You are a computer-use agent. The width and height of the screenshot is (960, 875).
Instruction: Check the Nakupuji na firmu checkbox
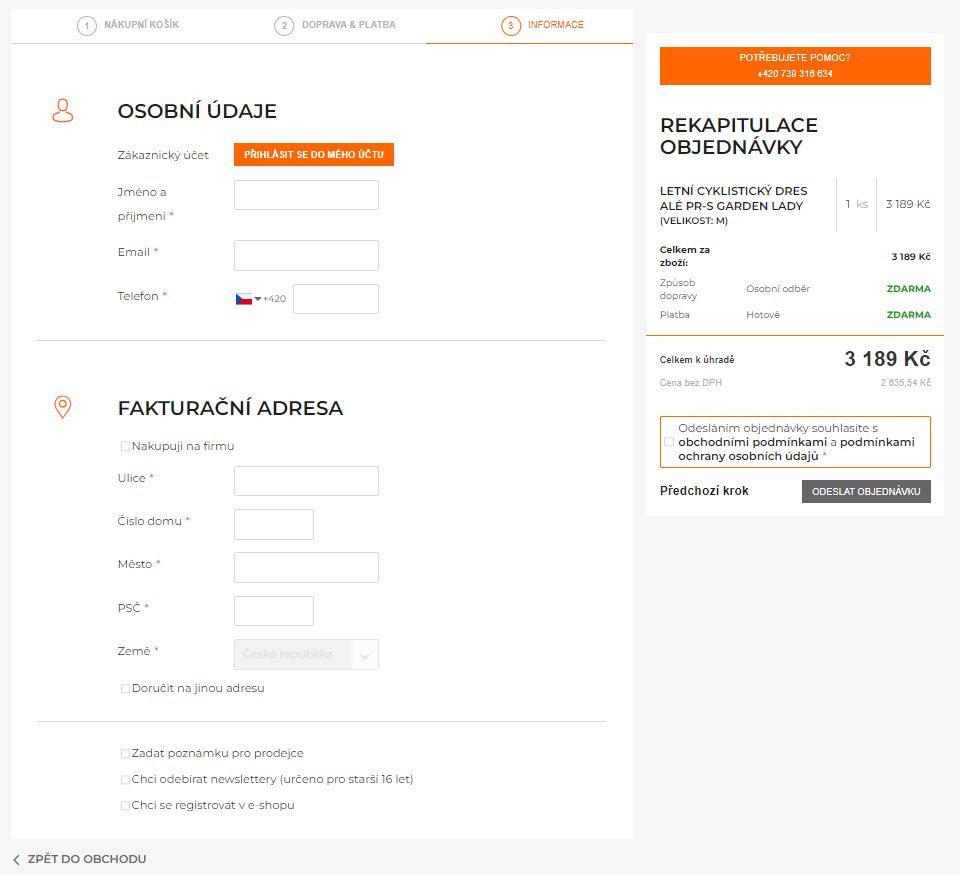pyautogui.click(x=126, y=446)
